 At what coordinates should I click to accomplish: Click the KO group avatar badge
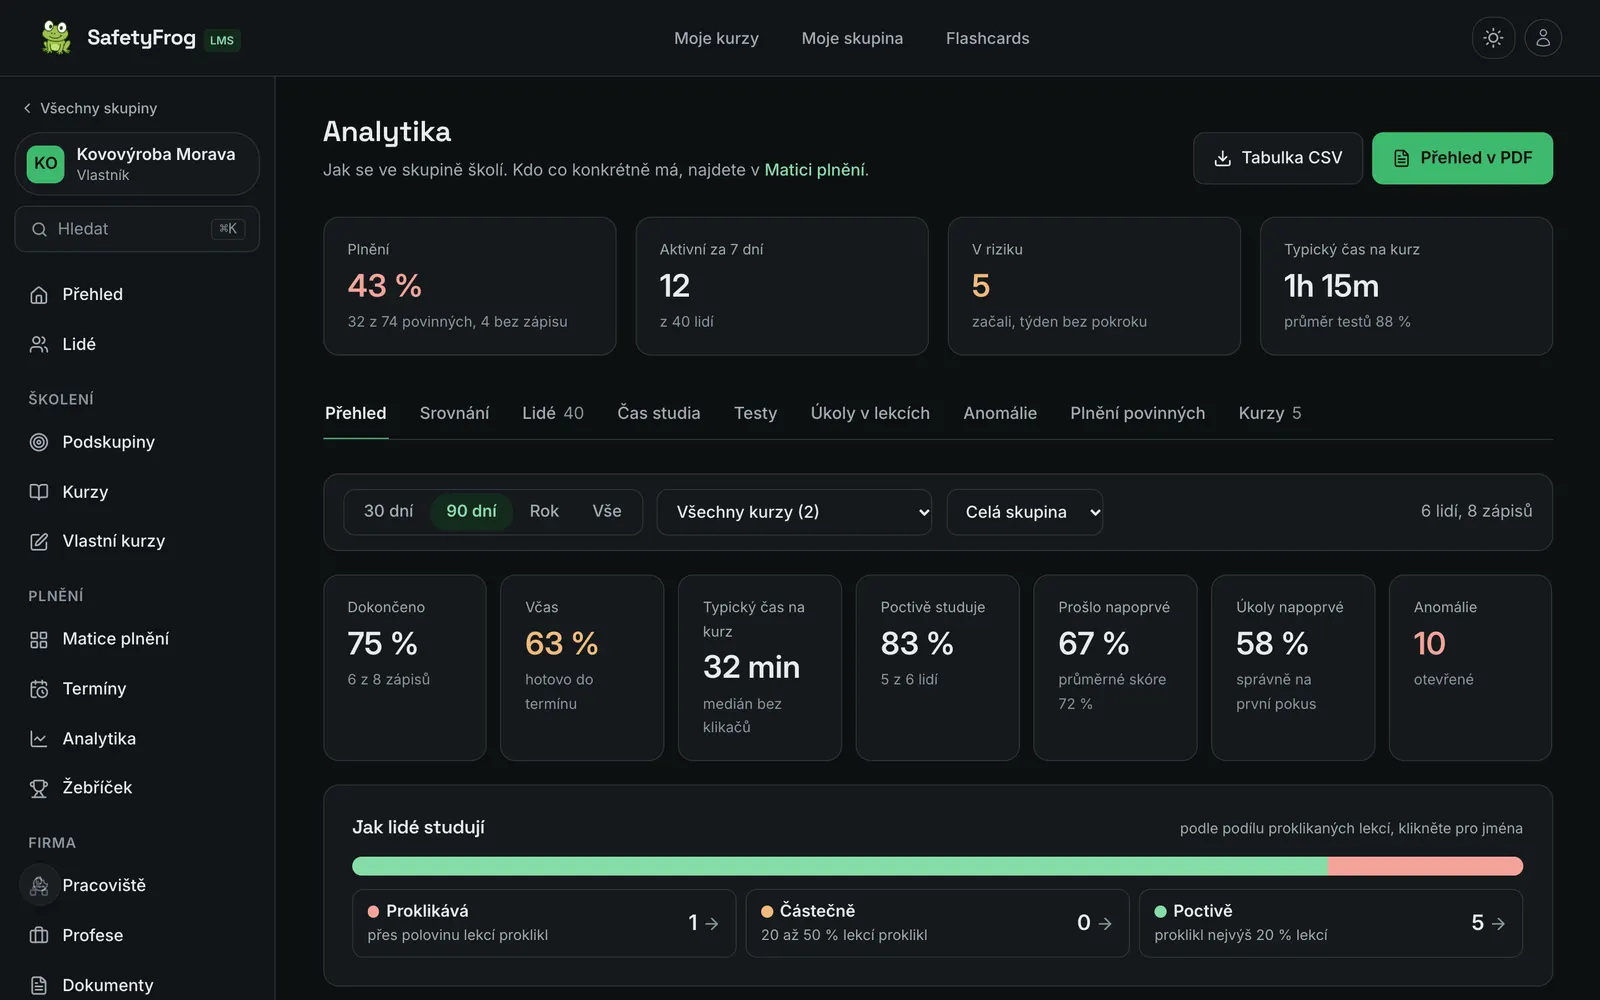point(46,164)
